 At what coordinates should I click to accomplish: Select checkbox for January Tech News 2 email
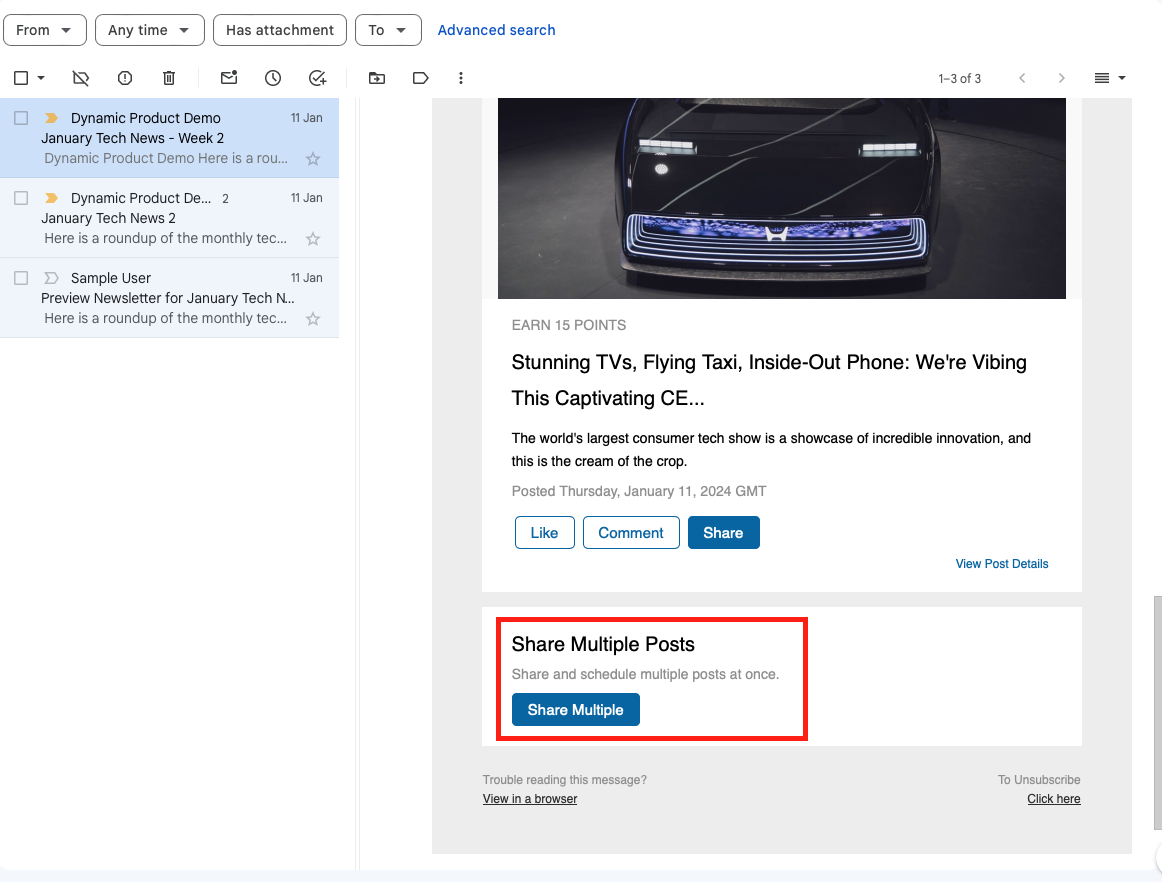coord(21,198)
